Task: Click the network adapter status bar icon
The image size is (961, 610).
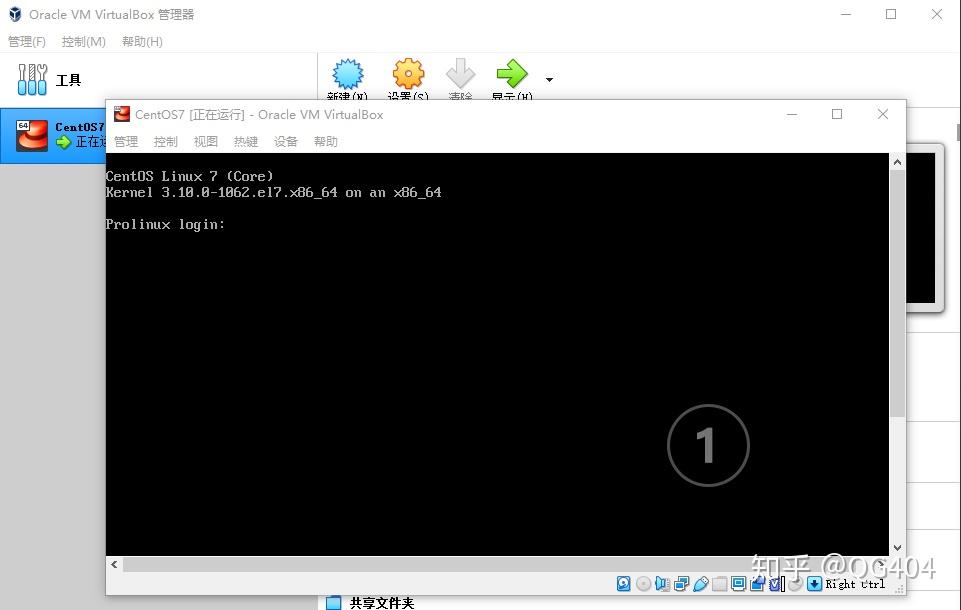Action: (681, 583)
